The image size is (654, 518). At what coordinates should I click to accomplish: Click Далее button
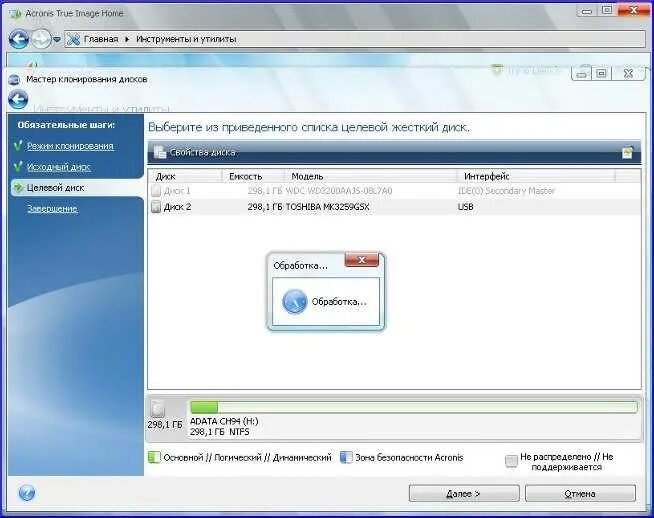click(464, 493)
